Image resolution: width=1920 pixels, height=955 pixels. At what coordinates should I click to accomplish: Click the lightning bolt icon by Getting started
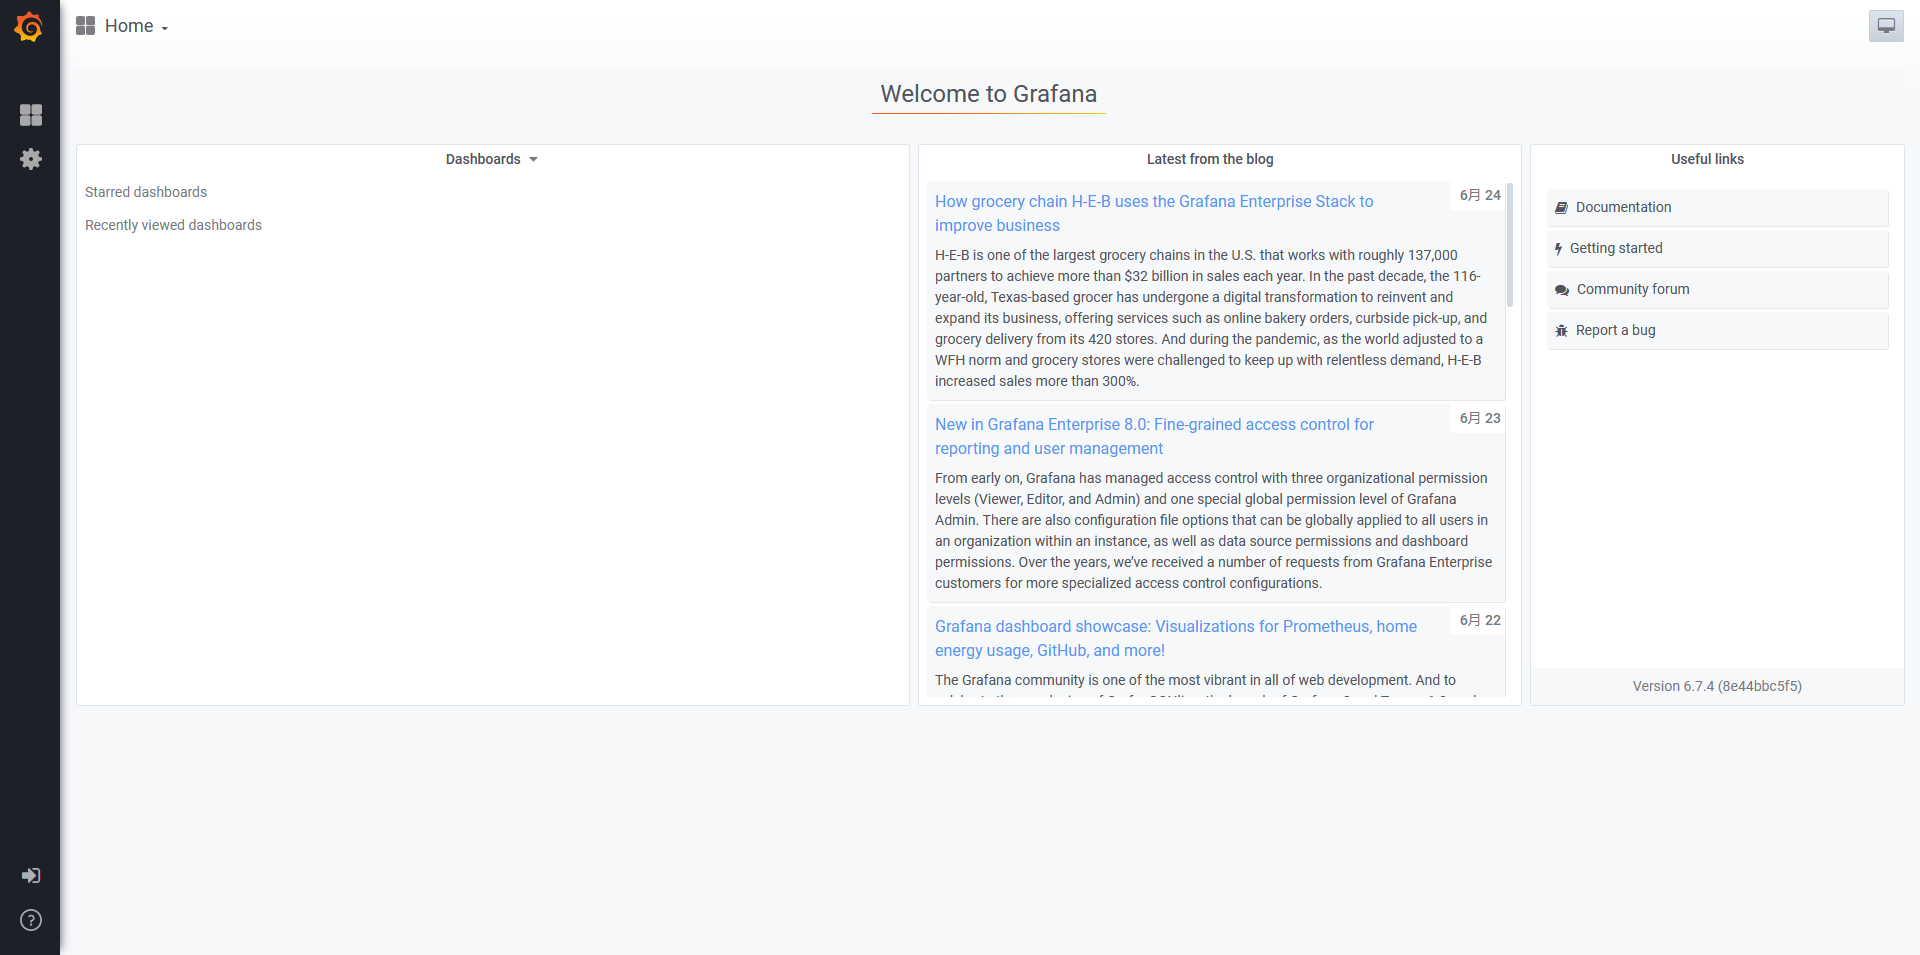(1558, 249)
